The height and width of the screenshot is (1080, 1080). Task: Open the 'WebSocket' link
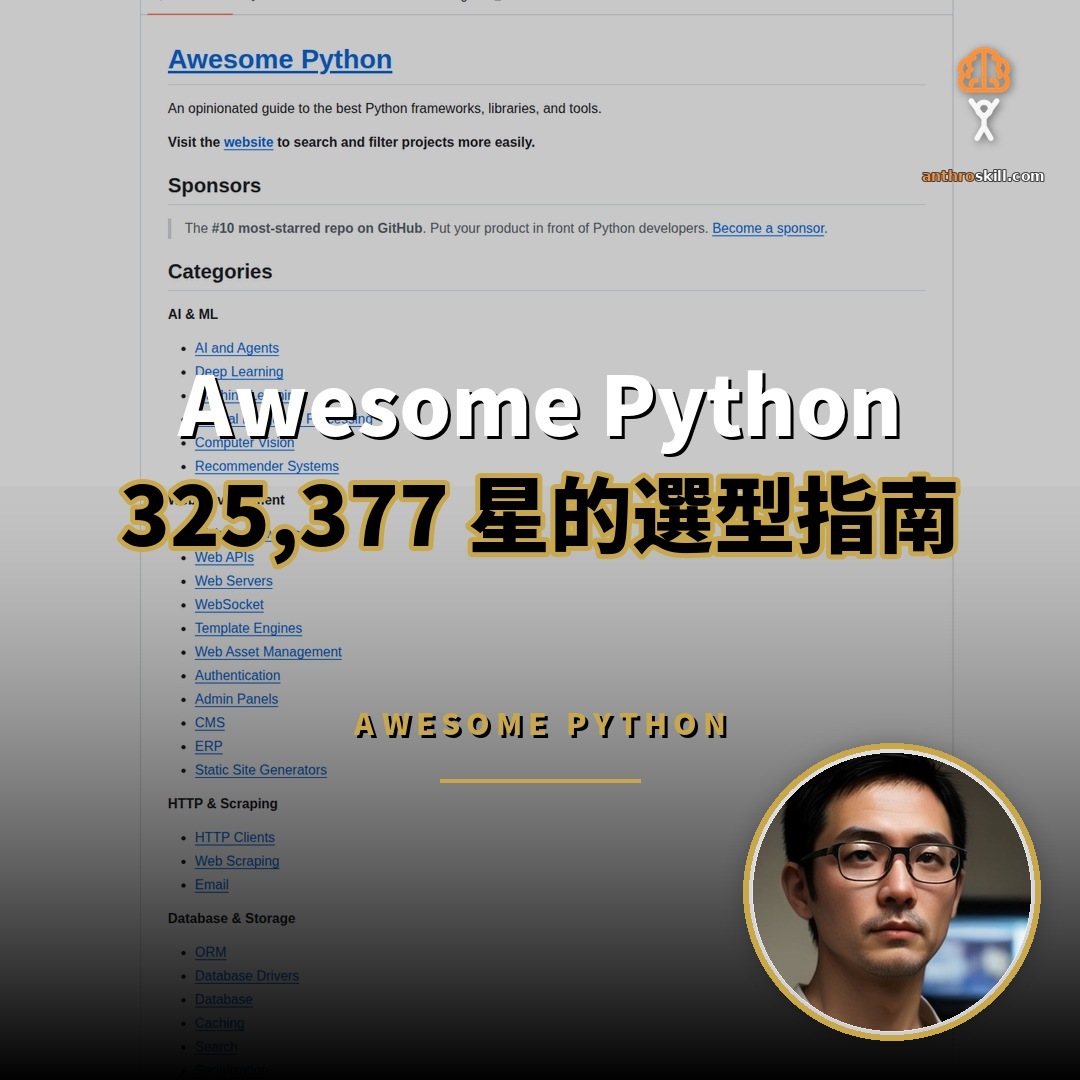coord(229,604)
